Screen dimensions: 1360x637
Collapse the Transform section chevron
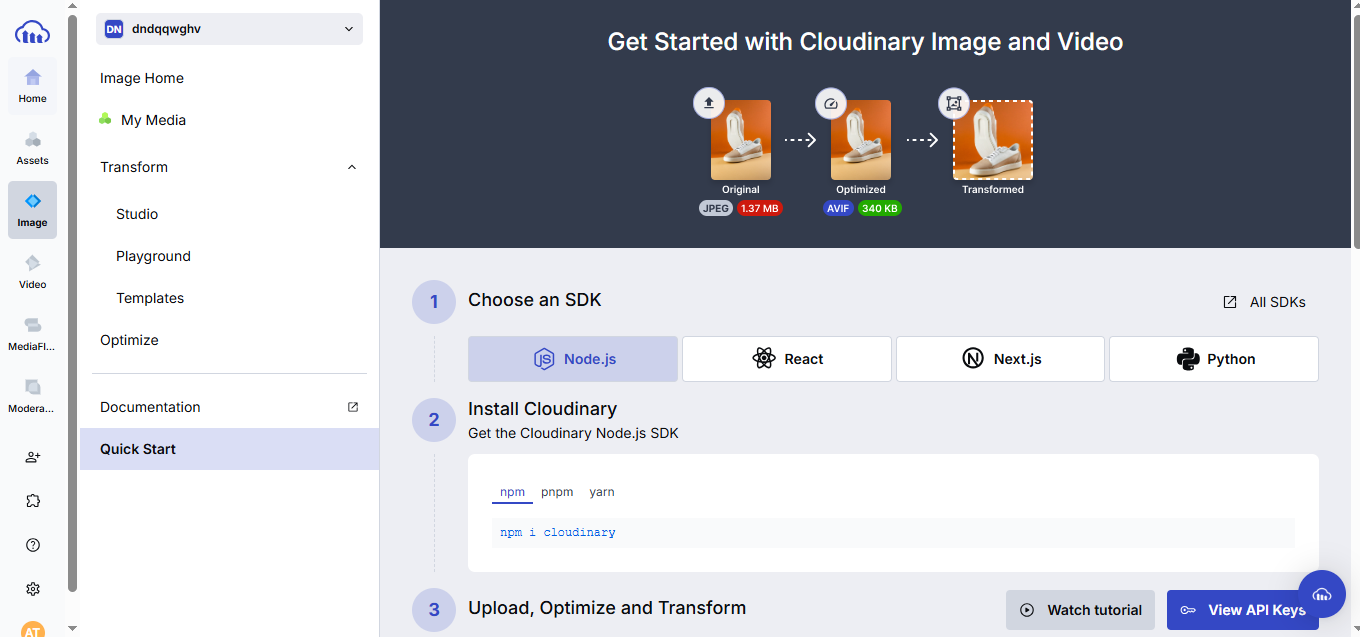351,167
